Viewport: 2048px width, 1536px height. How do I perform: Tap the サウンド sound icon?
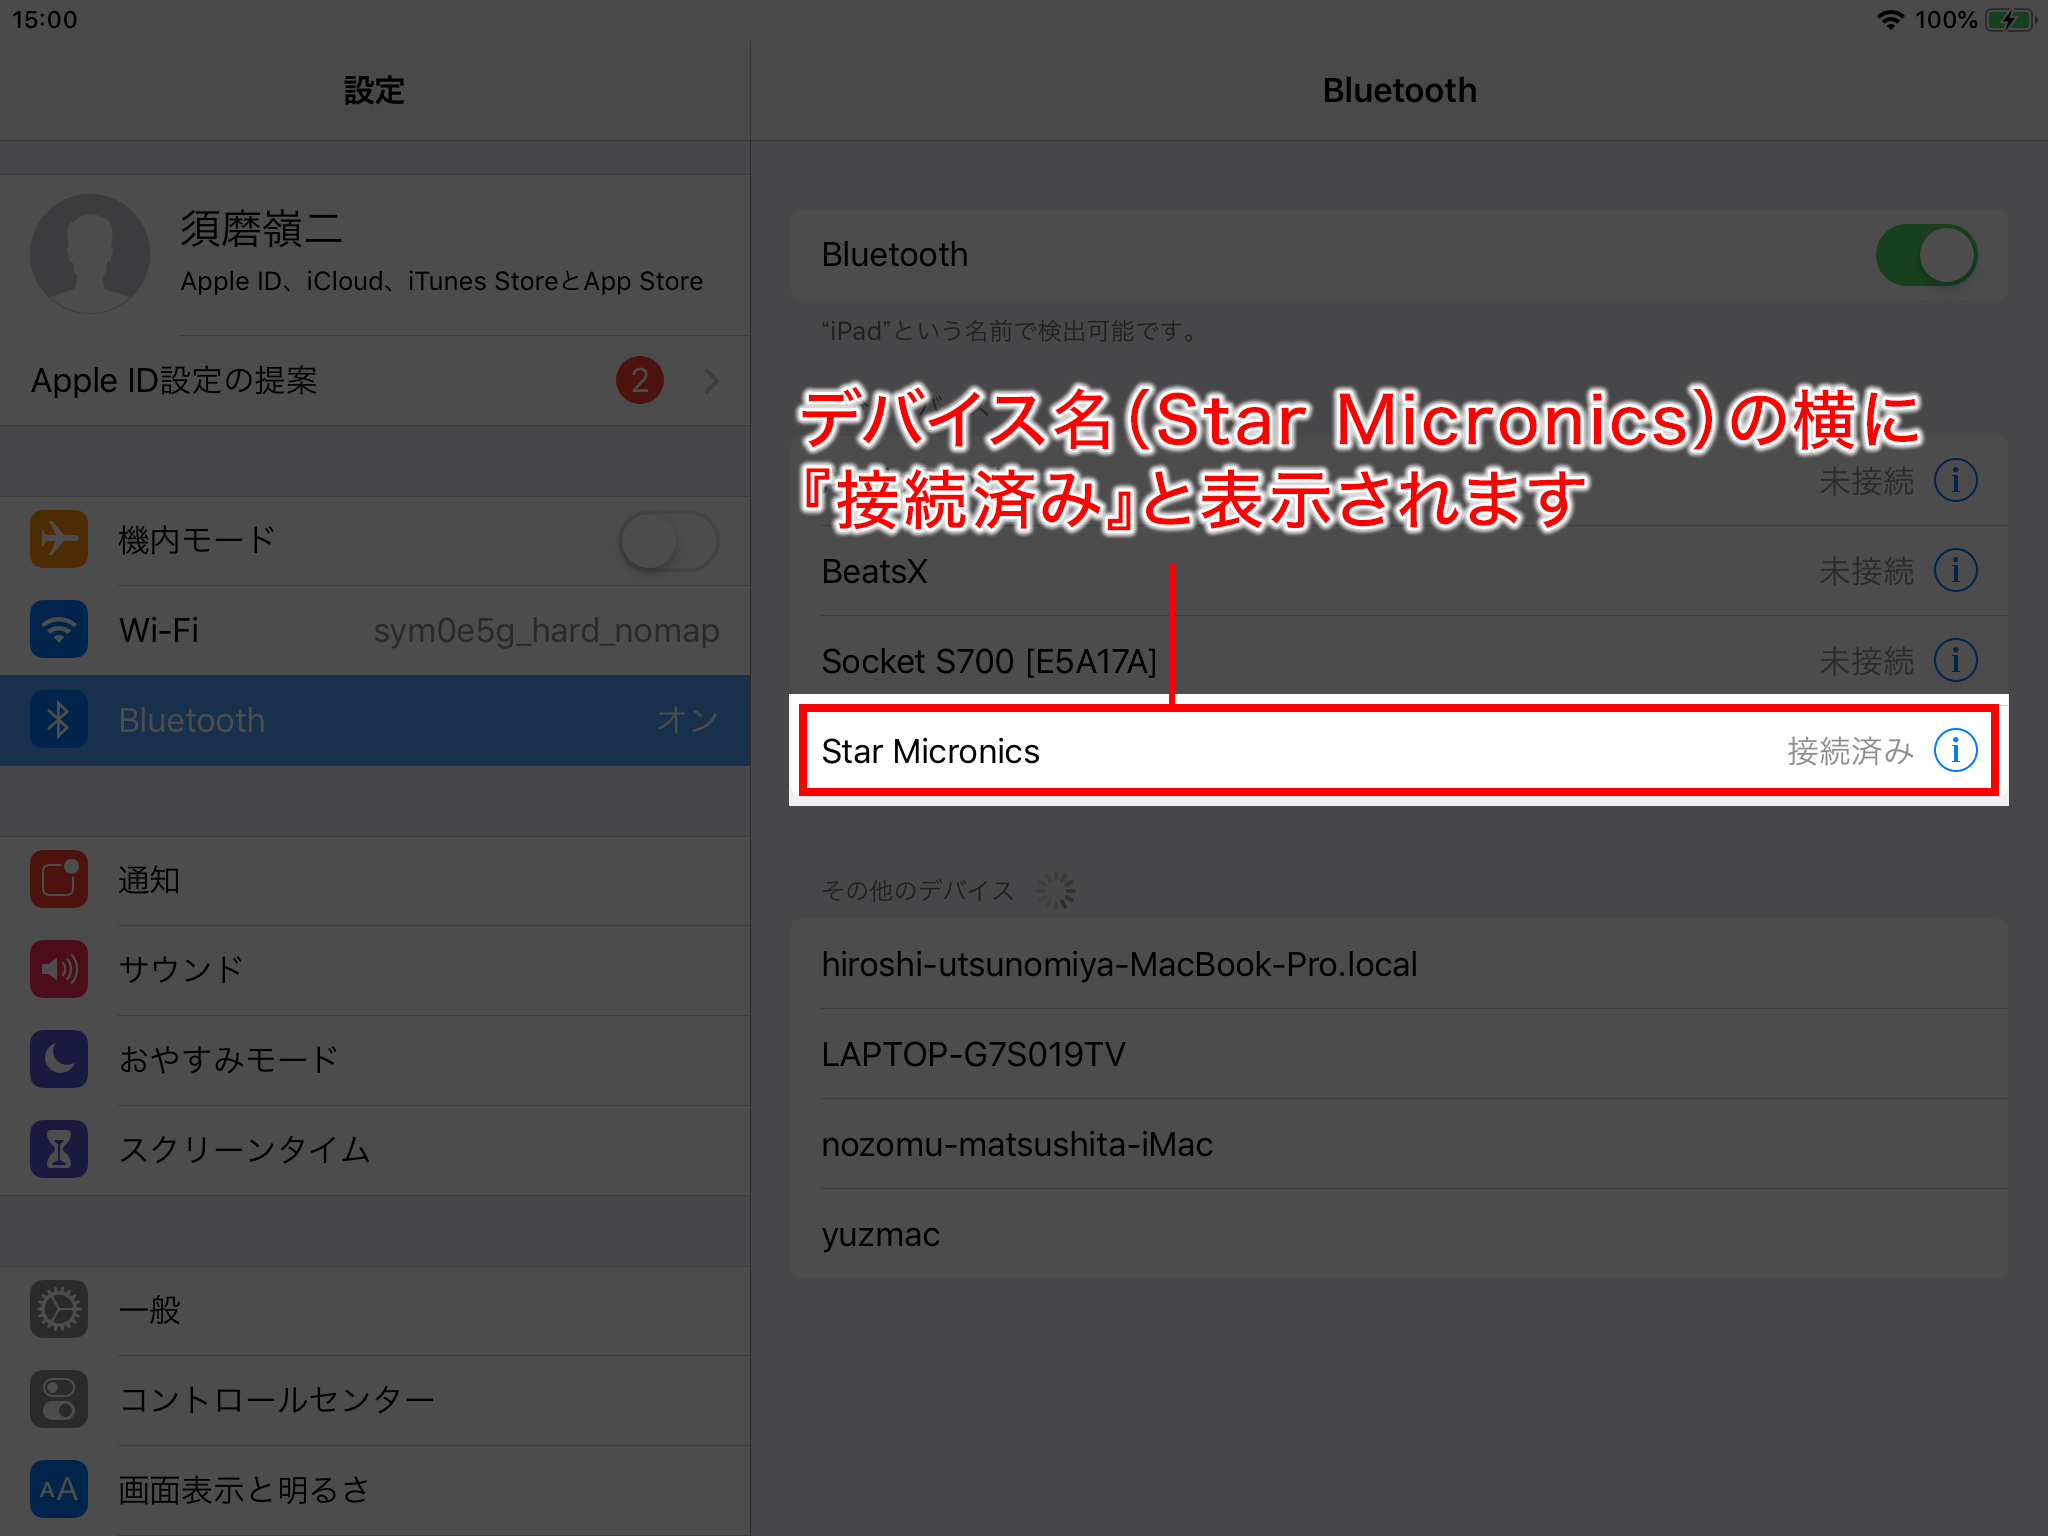[59, 969]
